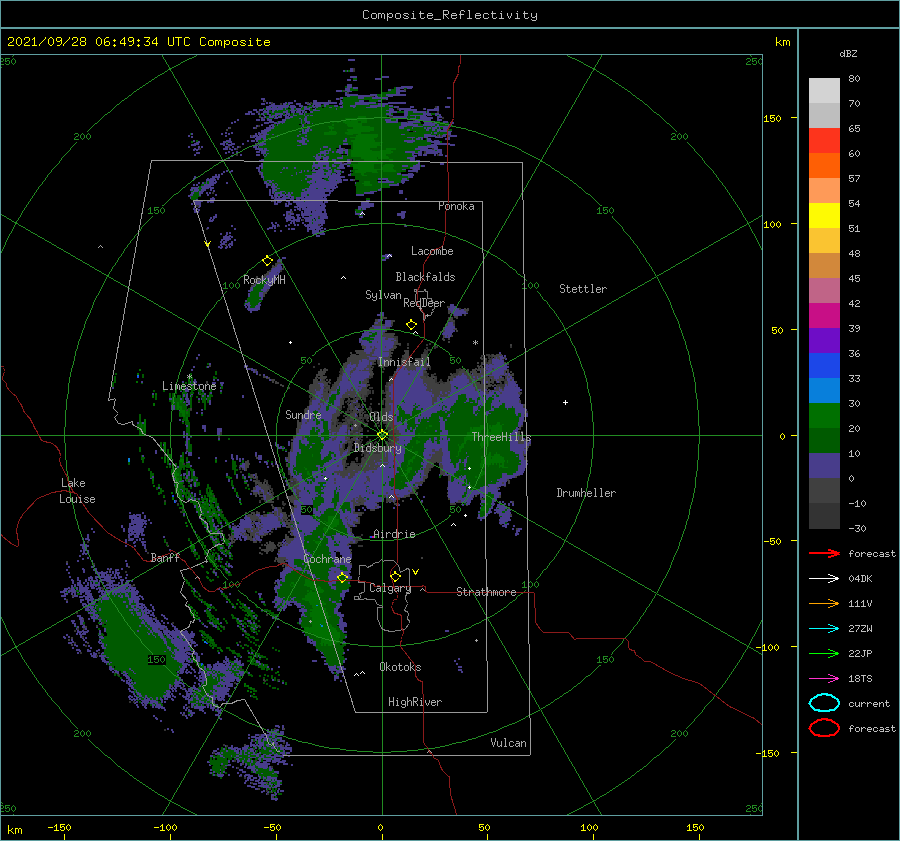This screenshot has width=900, height=841.
Task: Click the Blackfalds label
Action: (425, 277)
